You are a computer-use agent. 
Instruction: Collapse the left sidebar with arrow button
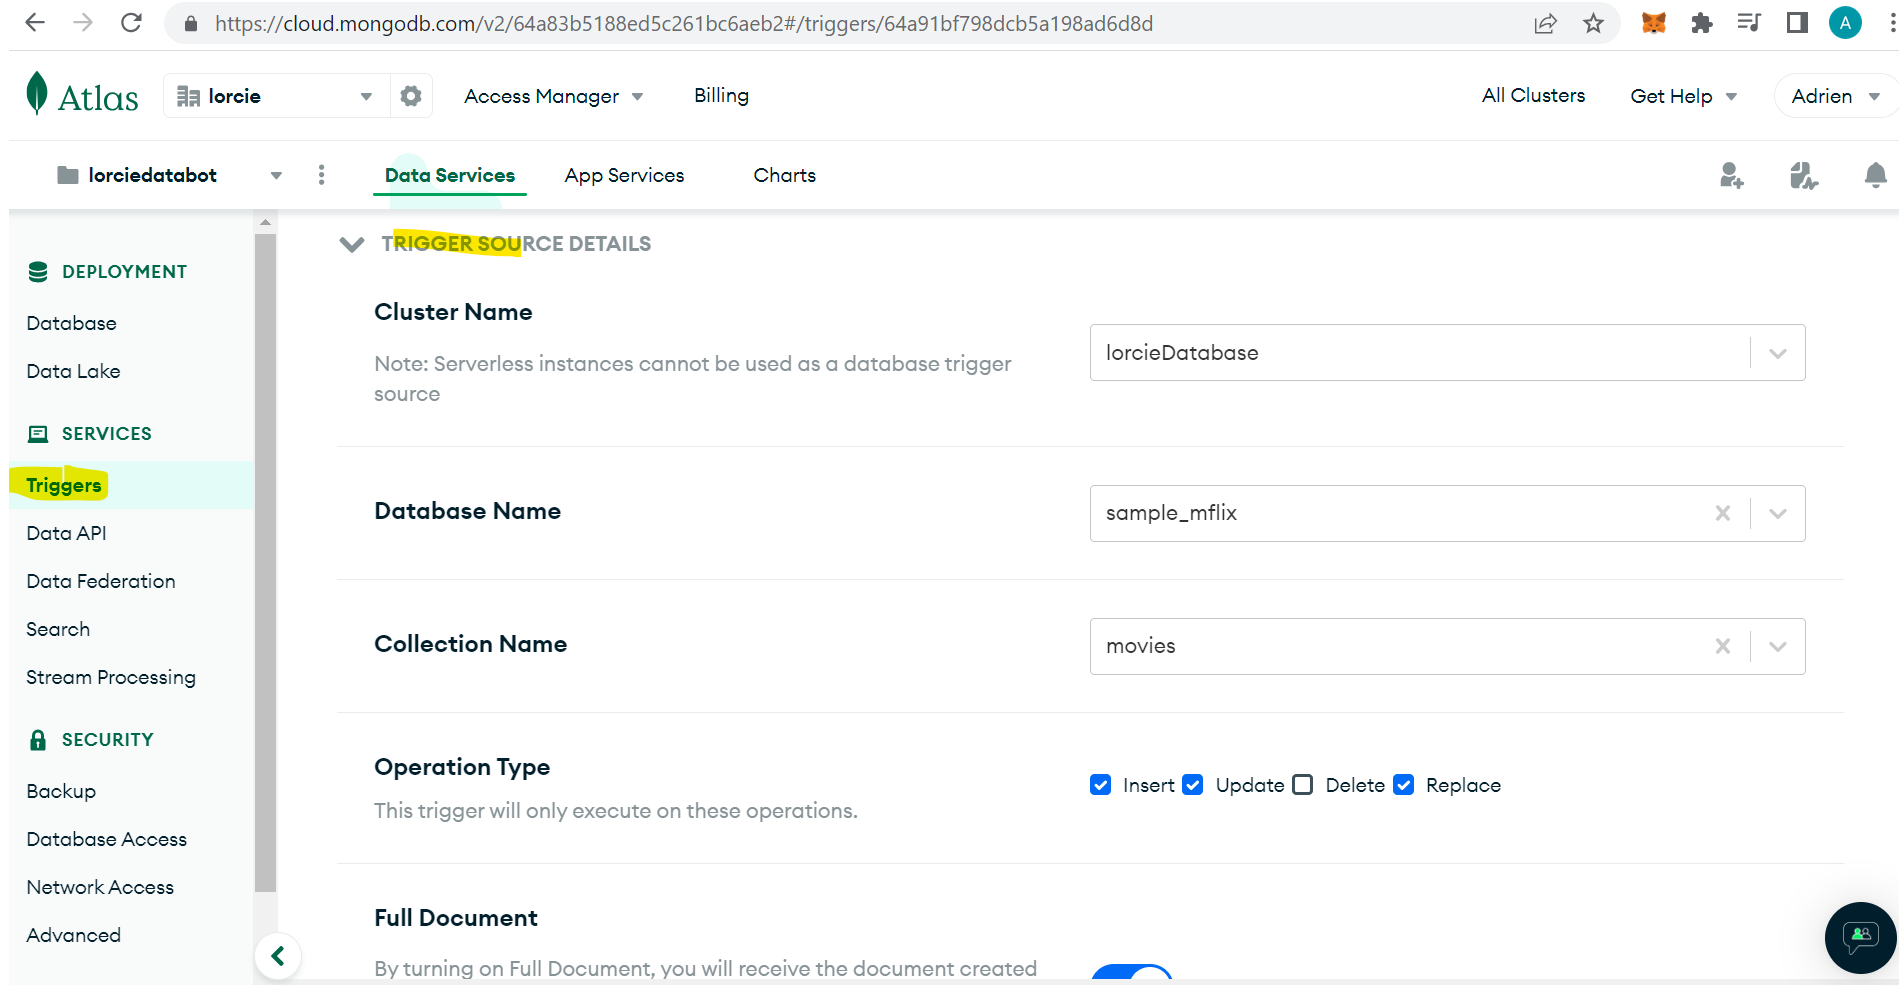click(x=278, y=956)
